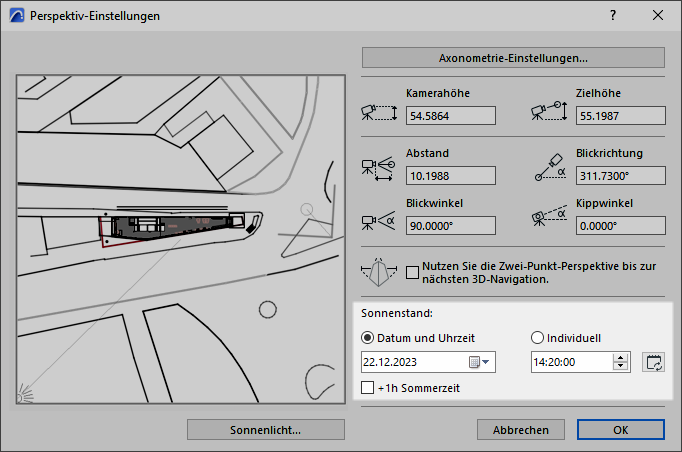Click the time field showing 14:20:00

pyautogui.click(x=580, y=362)
